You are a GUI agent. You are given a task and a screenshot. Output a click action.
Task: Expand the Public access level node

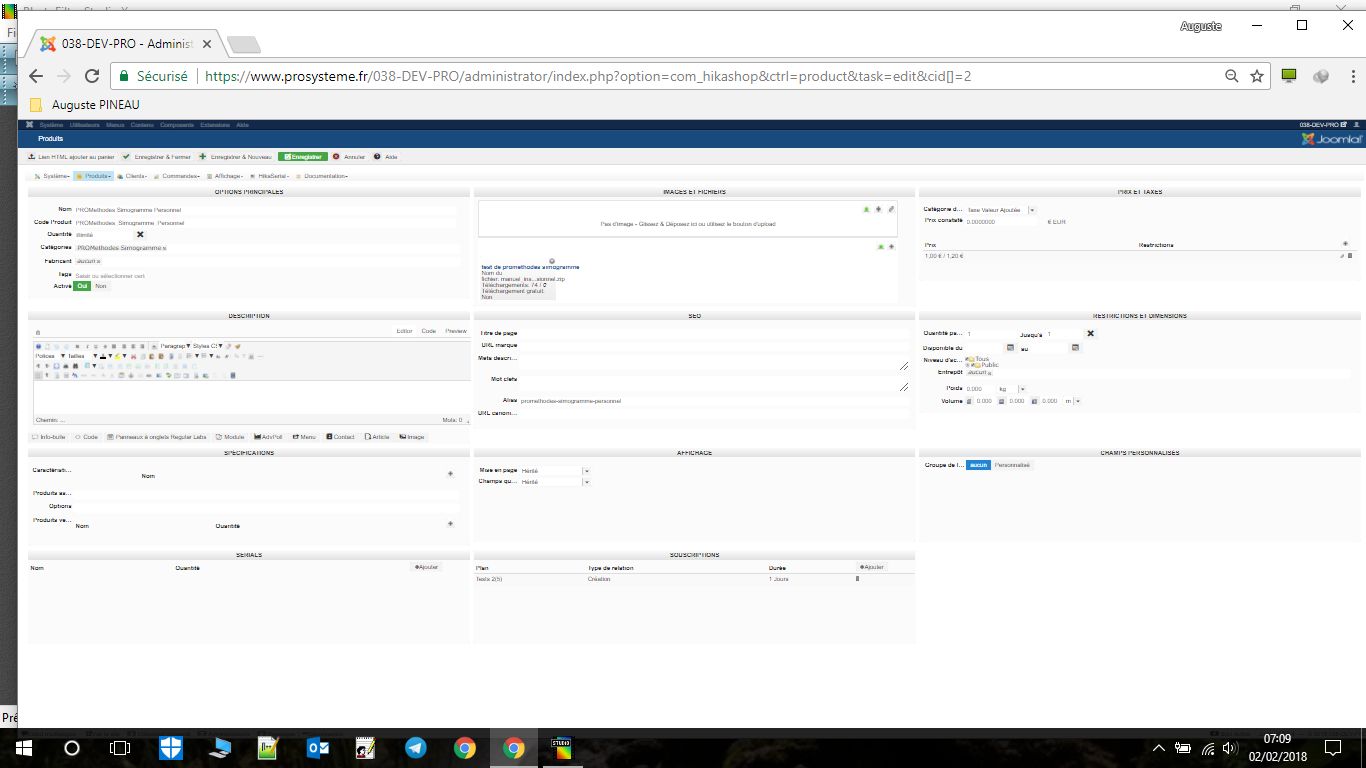point(967,365)
